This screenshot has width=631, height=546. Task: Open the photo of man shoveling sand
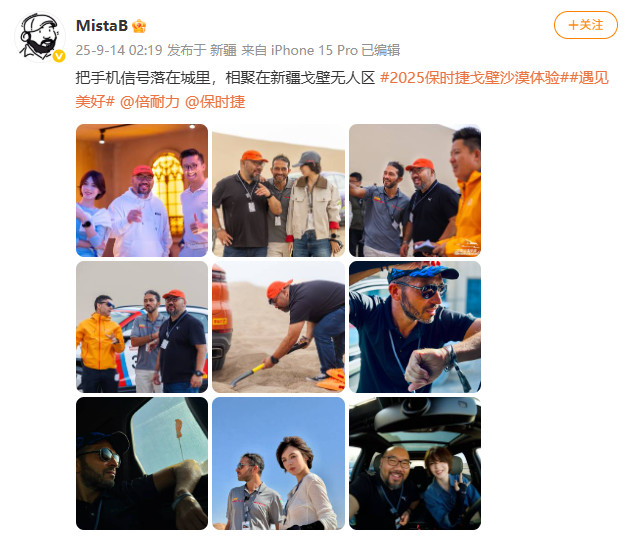[278, 327]
